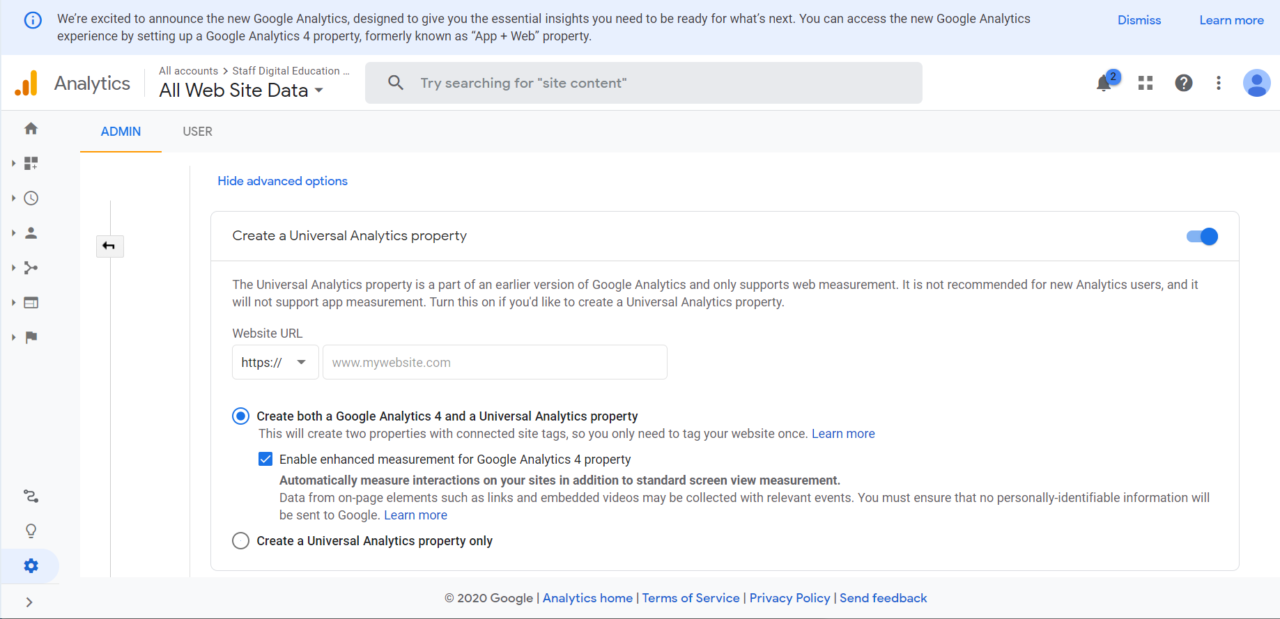
Task: Select the Attribution icon near bottom sidebar
Action: [30, 495]
